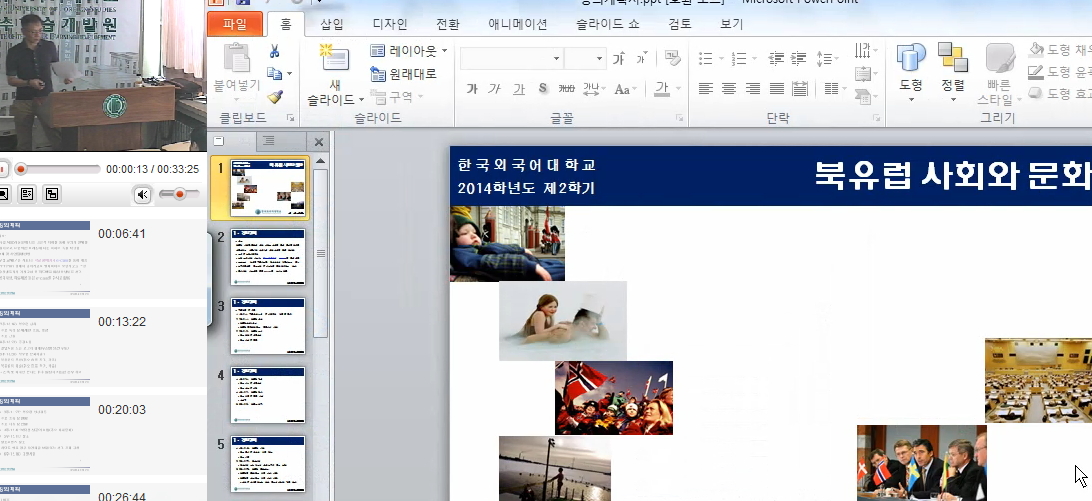Click the justify text alignment icon
1092x501 pixels.
click(776, 89)
